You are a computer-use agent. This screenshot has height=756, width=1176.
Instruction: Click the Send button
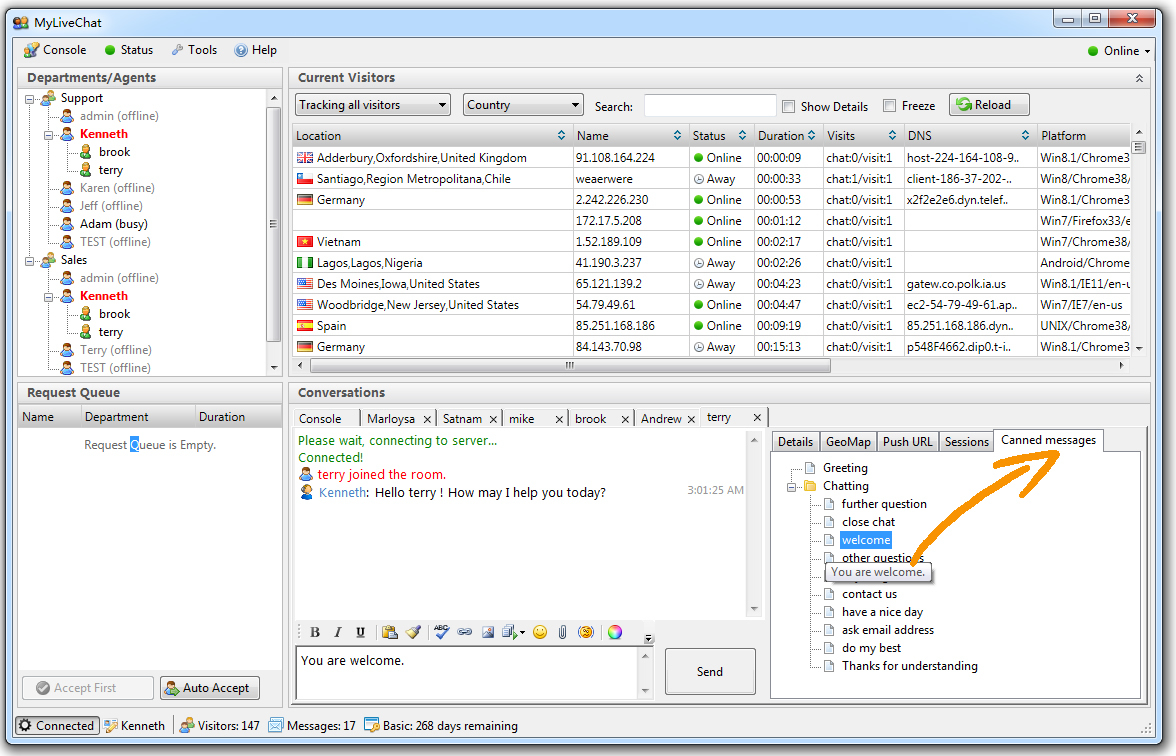(x=709, y=672)
